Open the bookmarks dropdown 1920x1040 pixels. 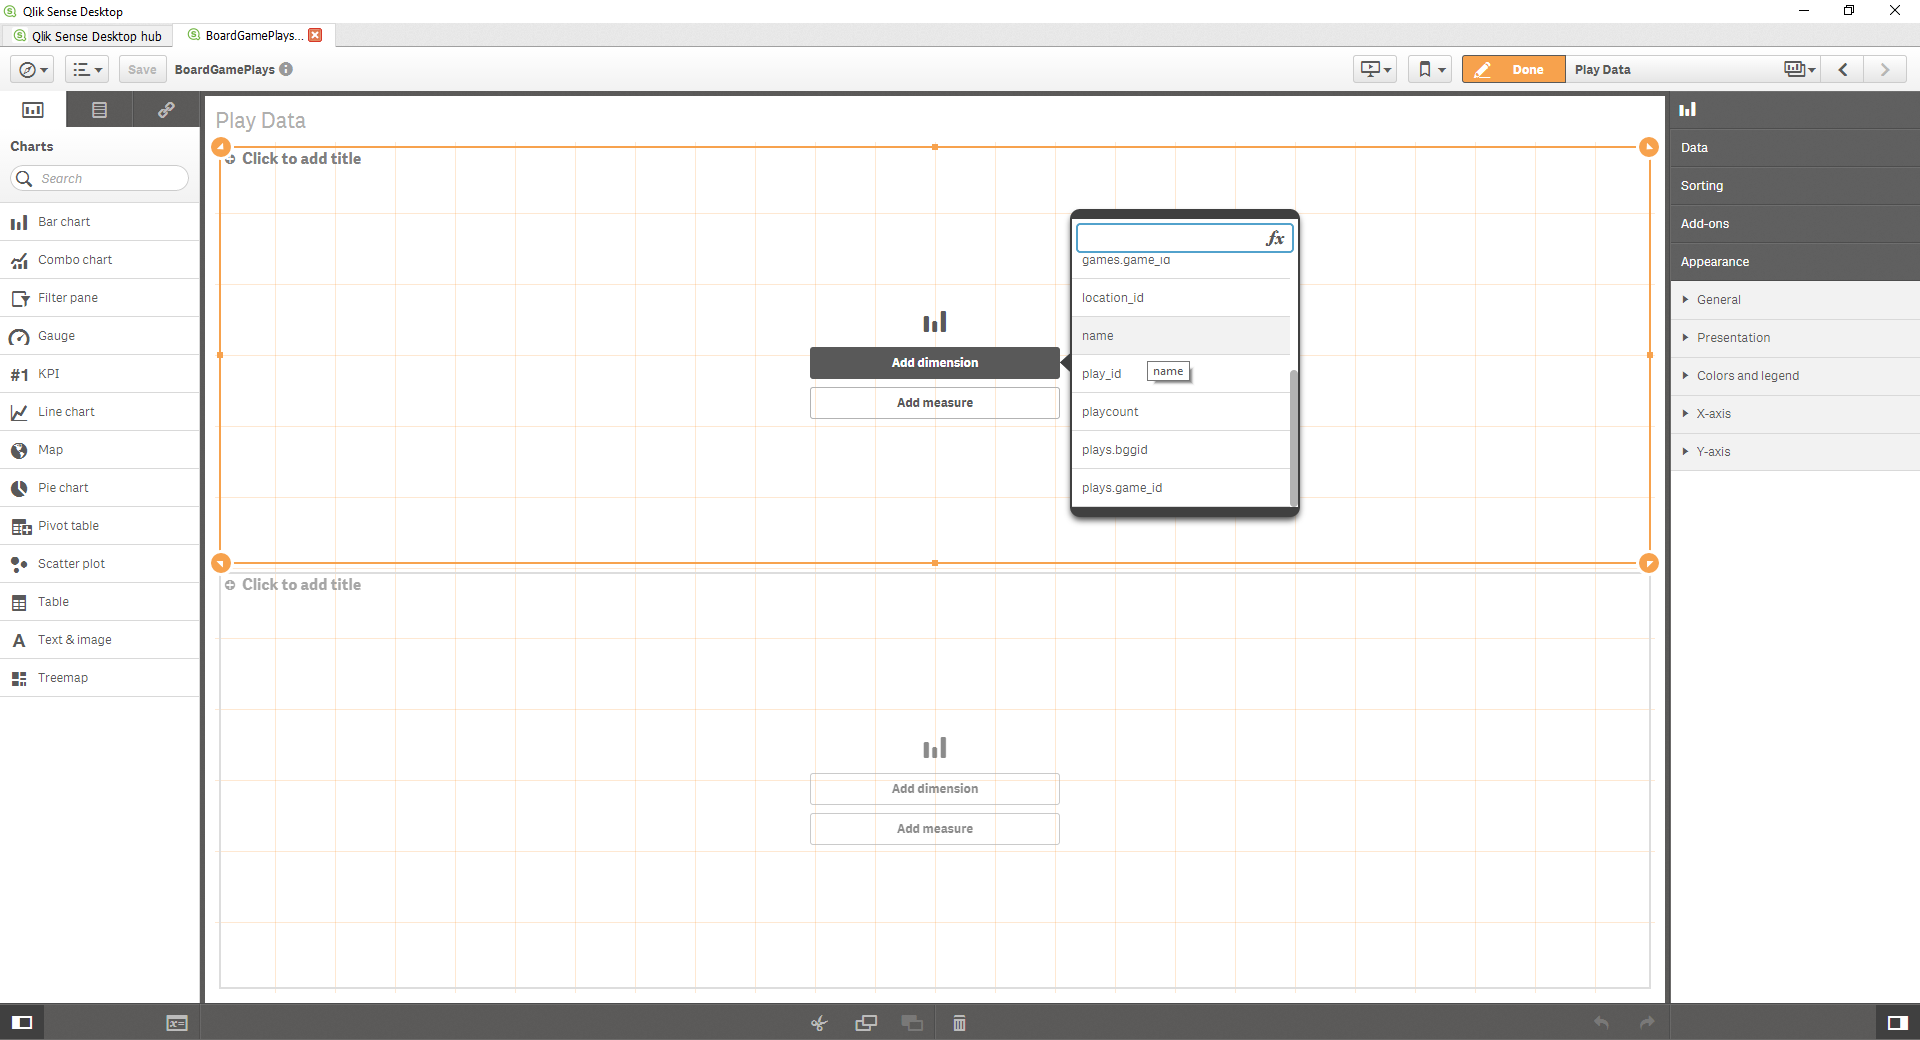tap(1431, 70)
